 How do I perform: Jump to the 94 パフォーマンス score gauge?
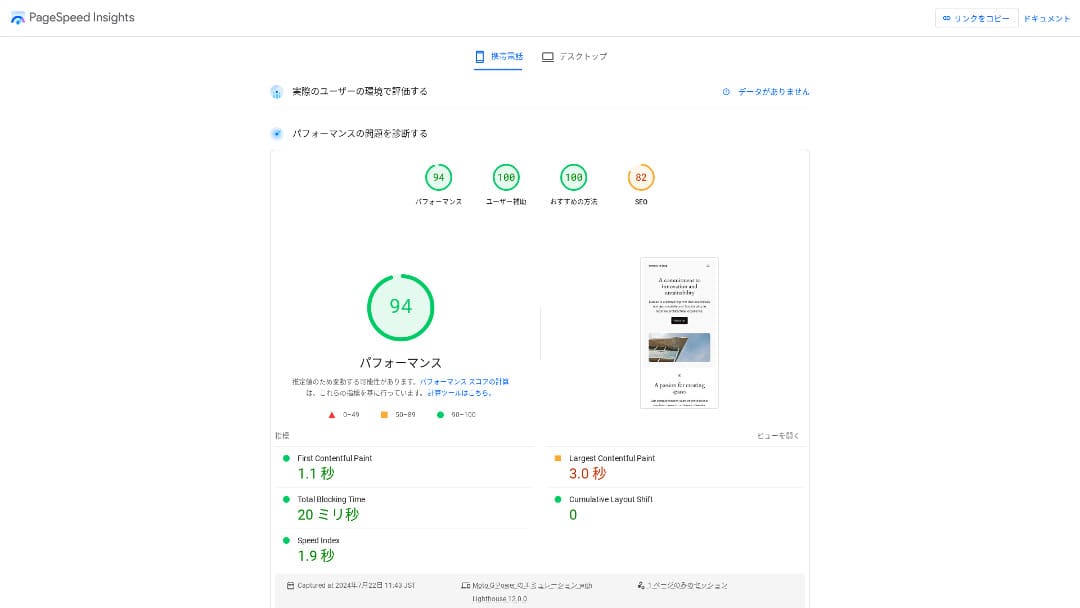point(438,178)
